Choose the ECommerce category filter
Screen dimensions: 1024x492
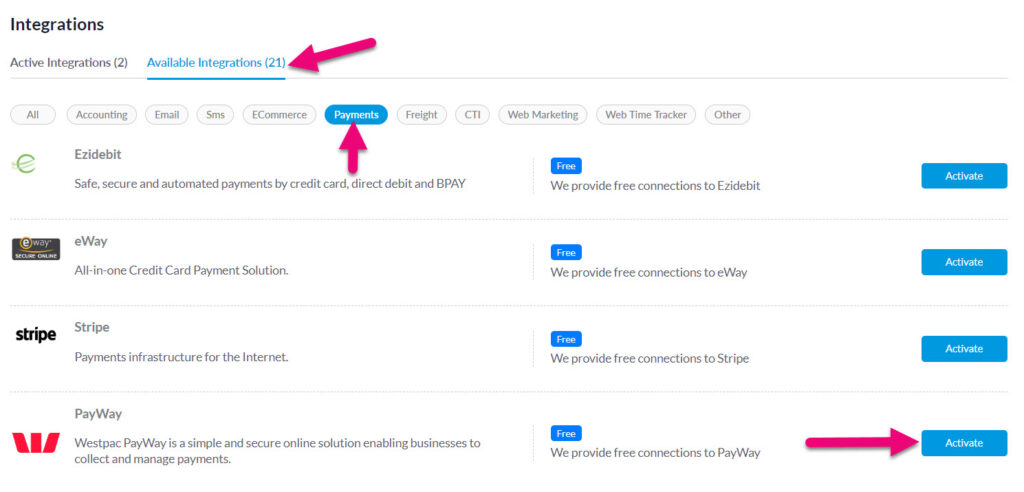click(280, 114)
